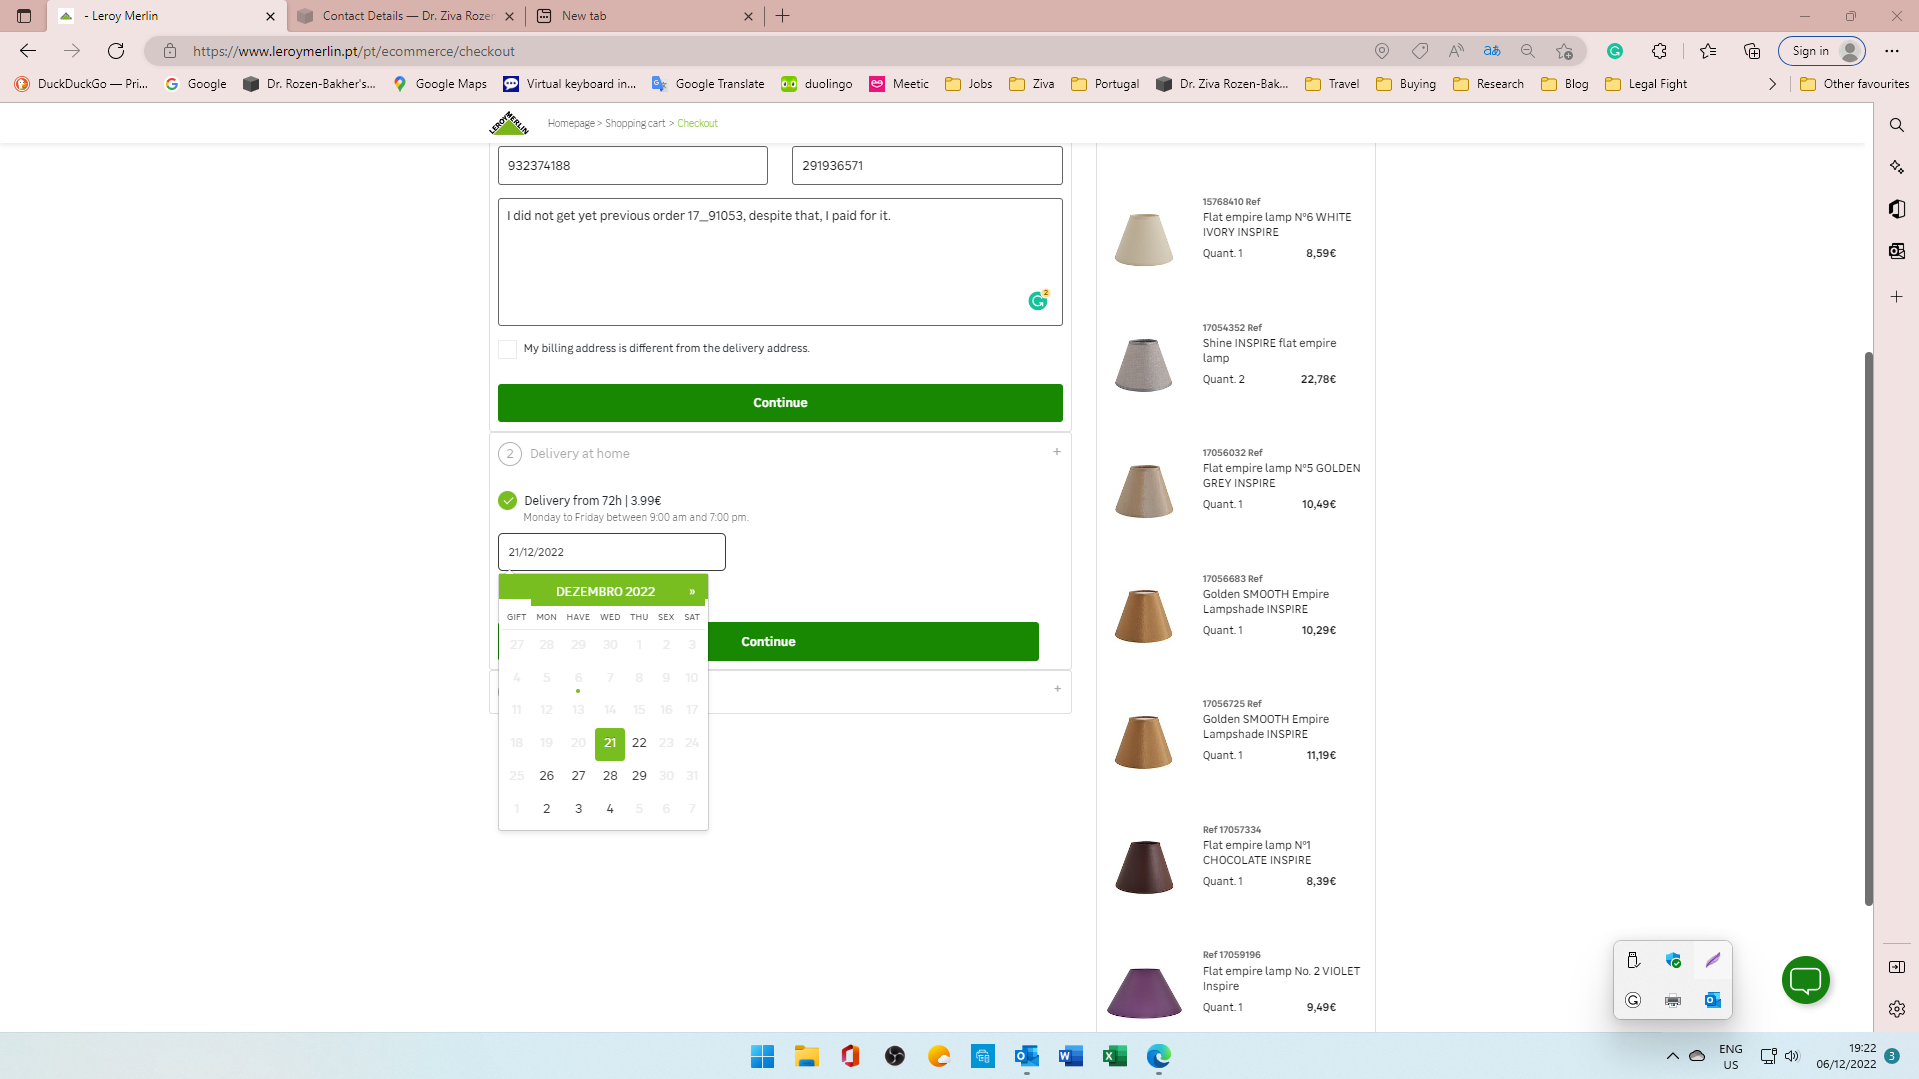Switch to Contact Details tab
The image size is (1919, 1079).
pos(406,16)
